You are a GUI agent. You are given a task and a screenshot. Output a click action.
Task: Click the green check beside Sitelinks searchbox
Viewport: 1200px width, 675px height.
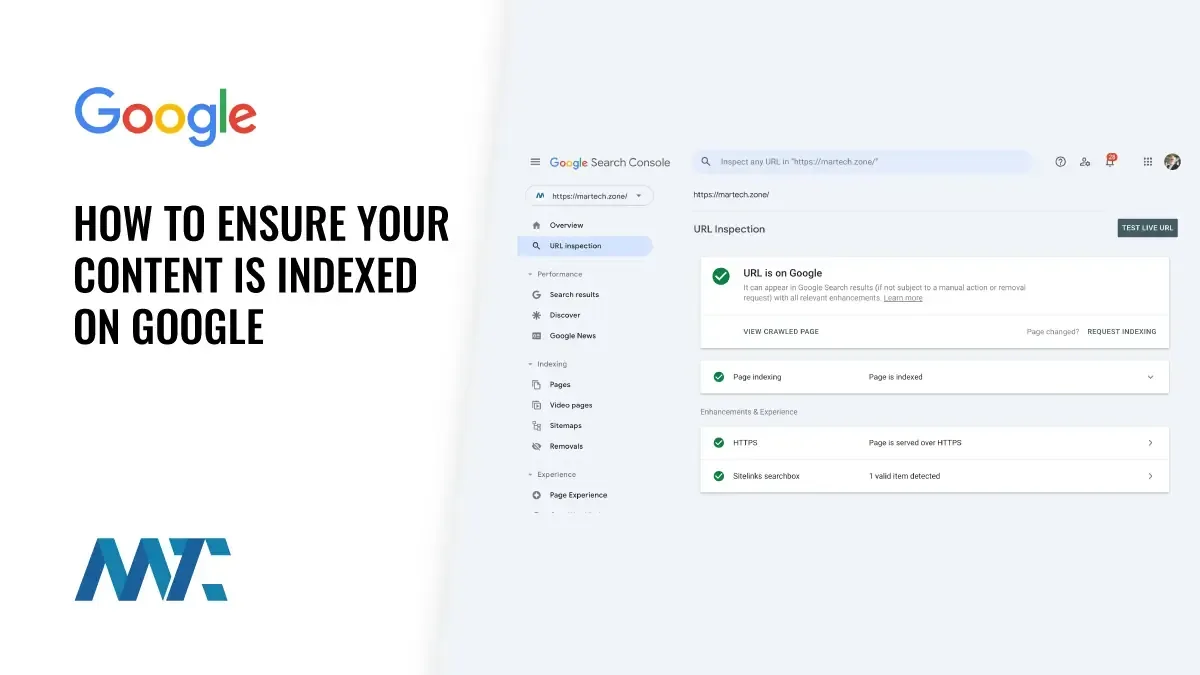tap(718, 476)
